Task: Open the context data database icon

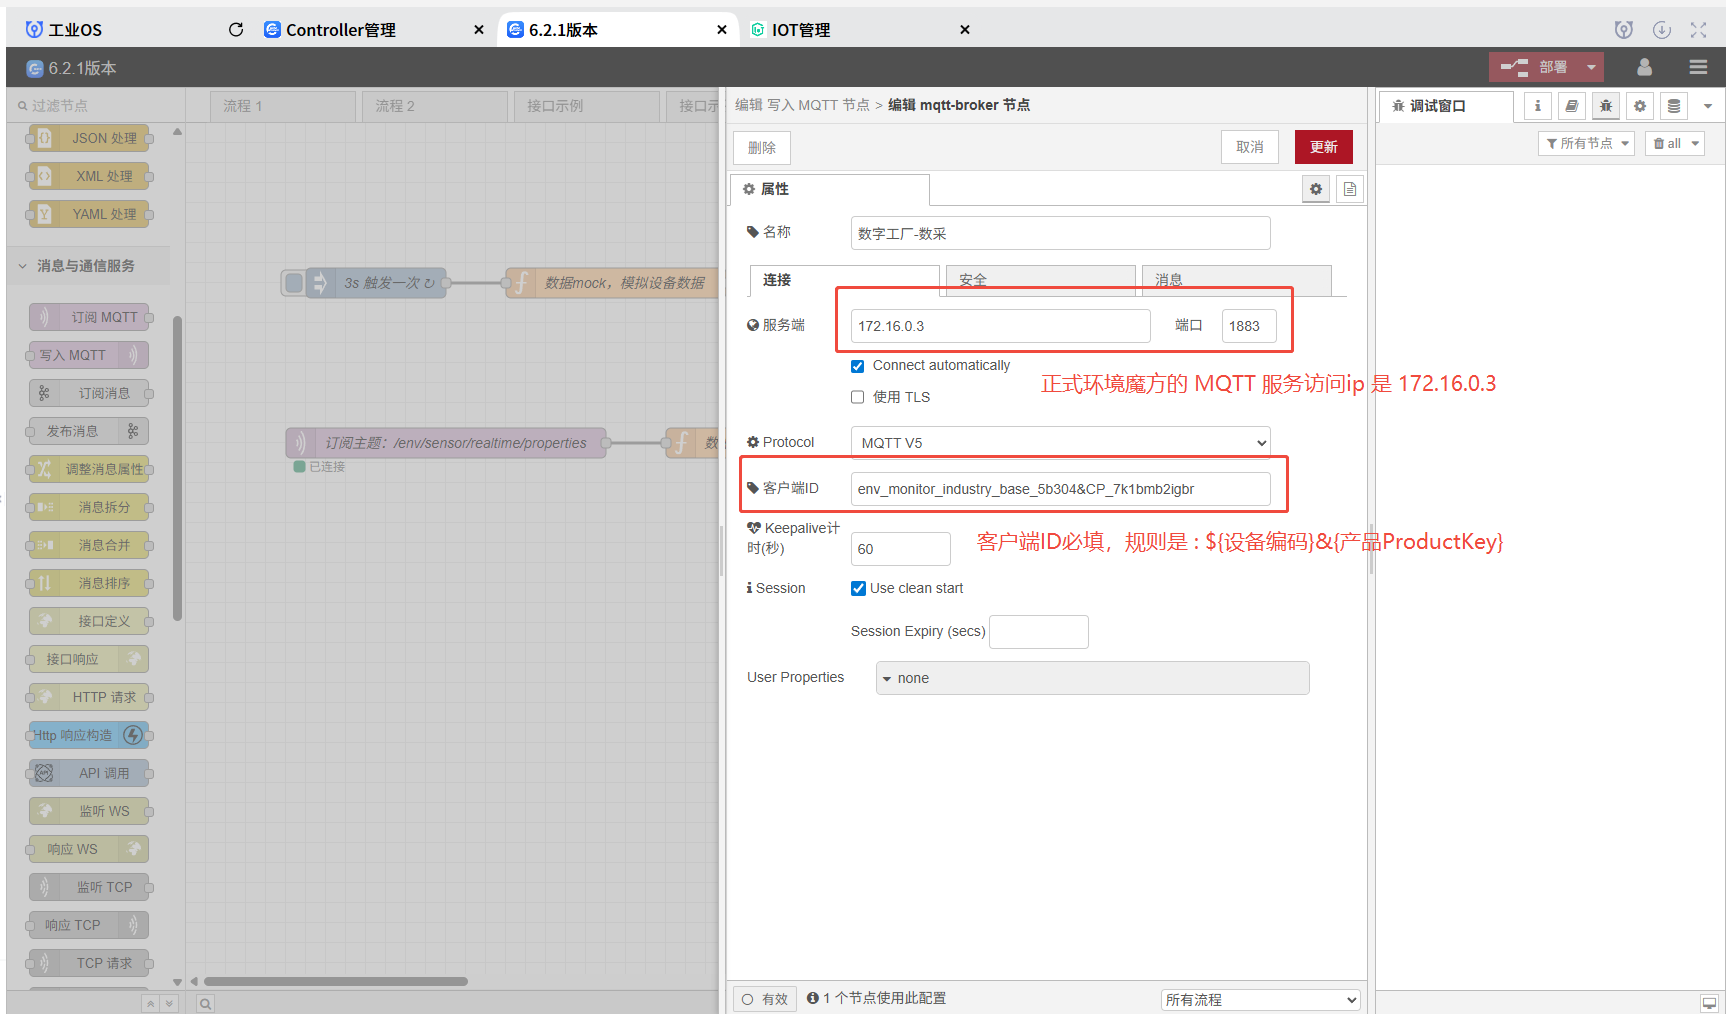Action: coord(1674,106)
